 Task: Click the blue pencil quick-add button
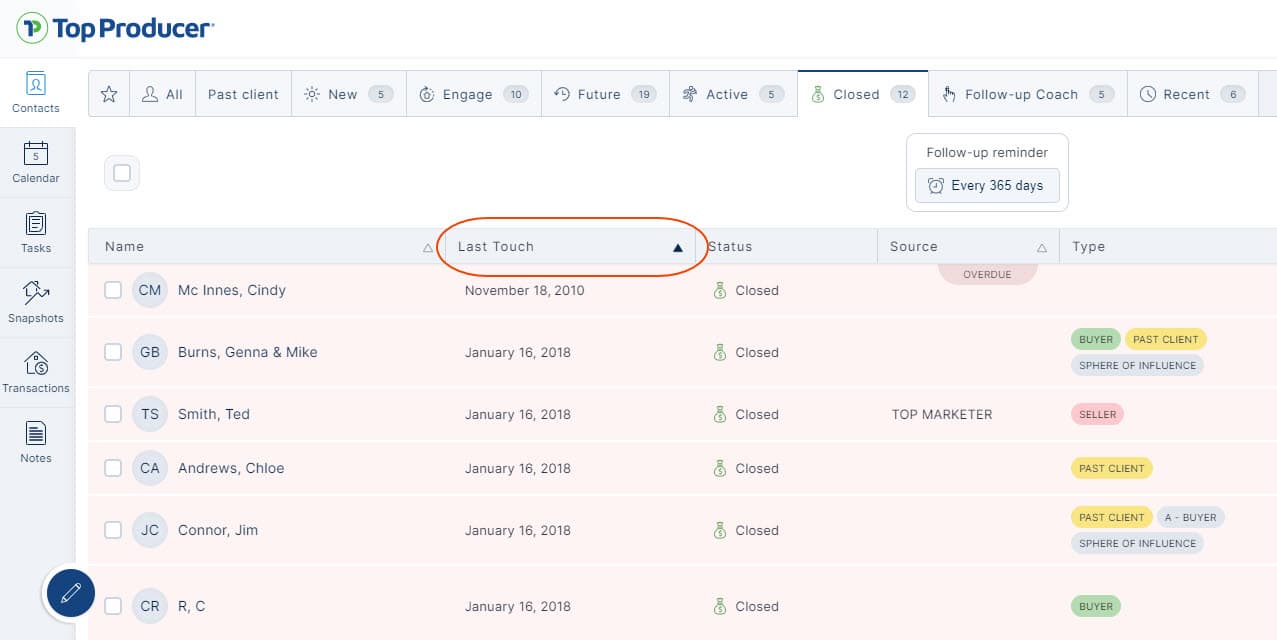(x=70, y=594)
